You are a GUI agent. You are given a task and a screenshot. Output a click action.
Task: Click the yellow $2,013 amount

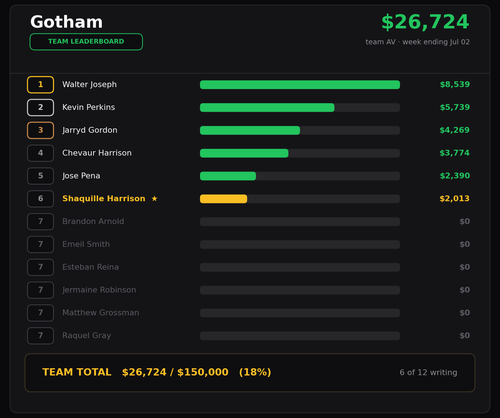point(455,199)
